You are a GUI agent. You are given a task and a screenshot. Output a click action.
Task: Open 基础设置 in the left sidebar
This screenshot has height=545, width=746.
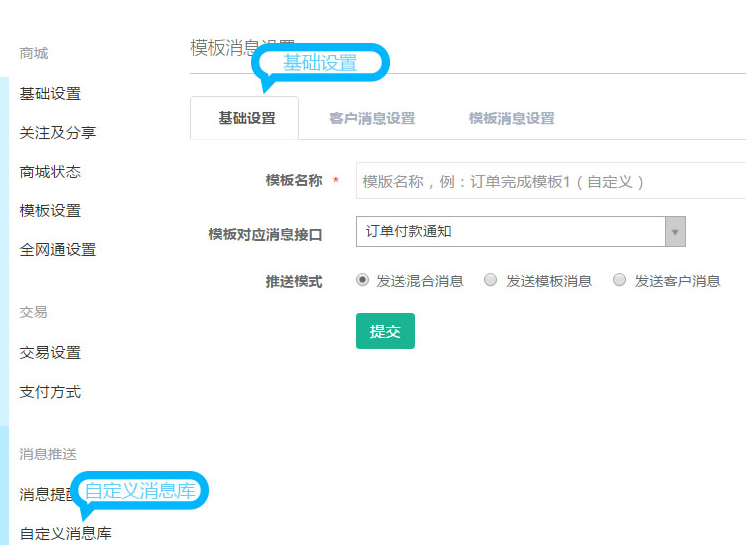coord(50,94)
